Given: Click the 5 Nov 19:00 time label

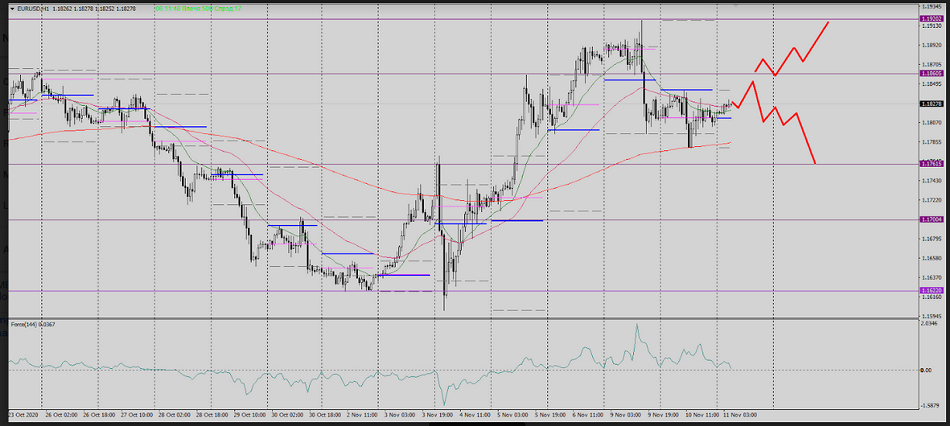Looking at the screenshot, I should pos(551,414).
